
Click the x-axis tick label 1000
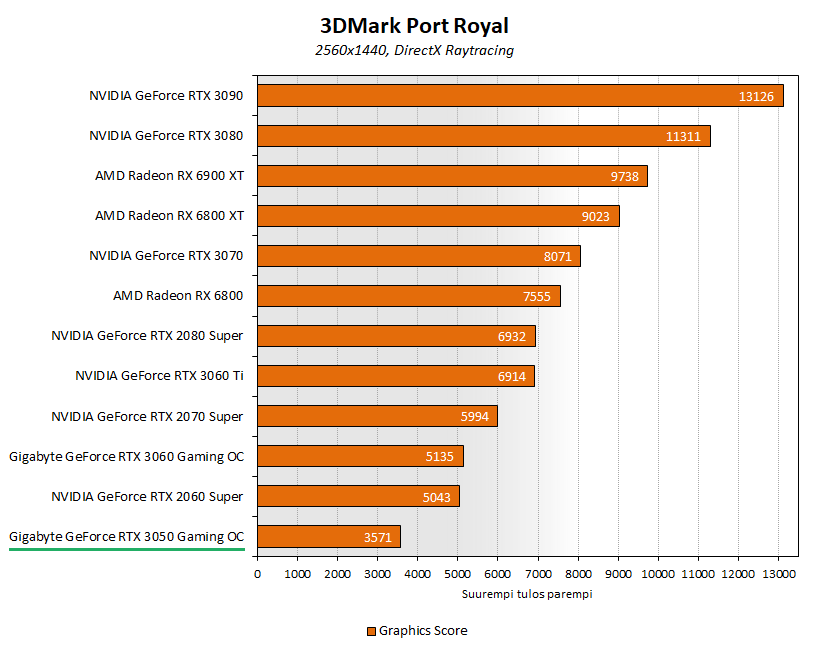point(297,574)
